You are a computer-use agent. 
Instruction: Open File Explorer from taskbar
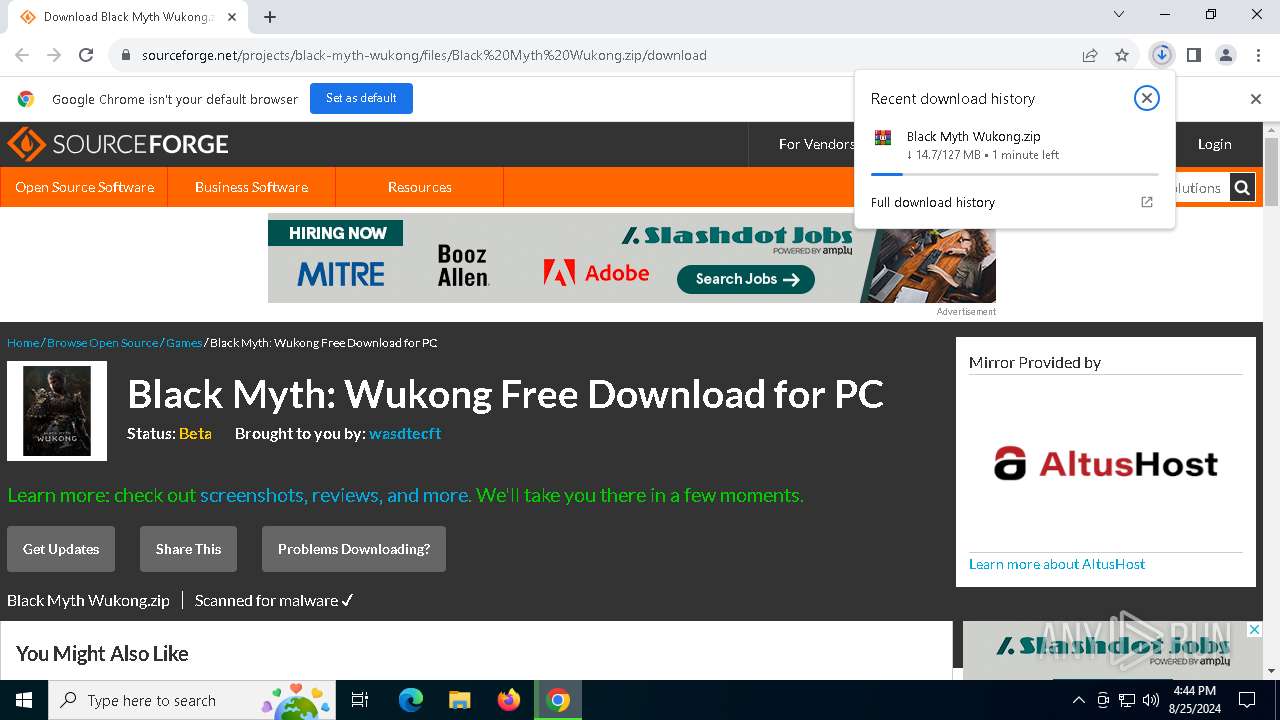tap(459, 700)
